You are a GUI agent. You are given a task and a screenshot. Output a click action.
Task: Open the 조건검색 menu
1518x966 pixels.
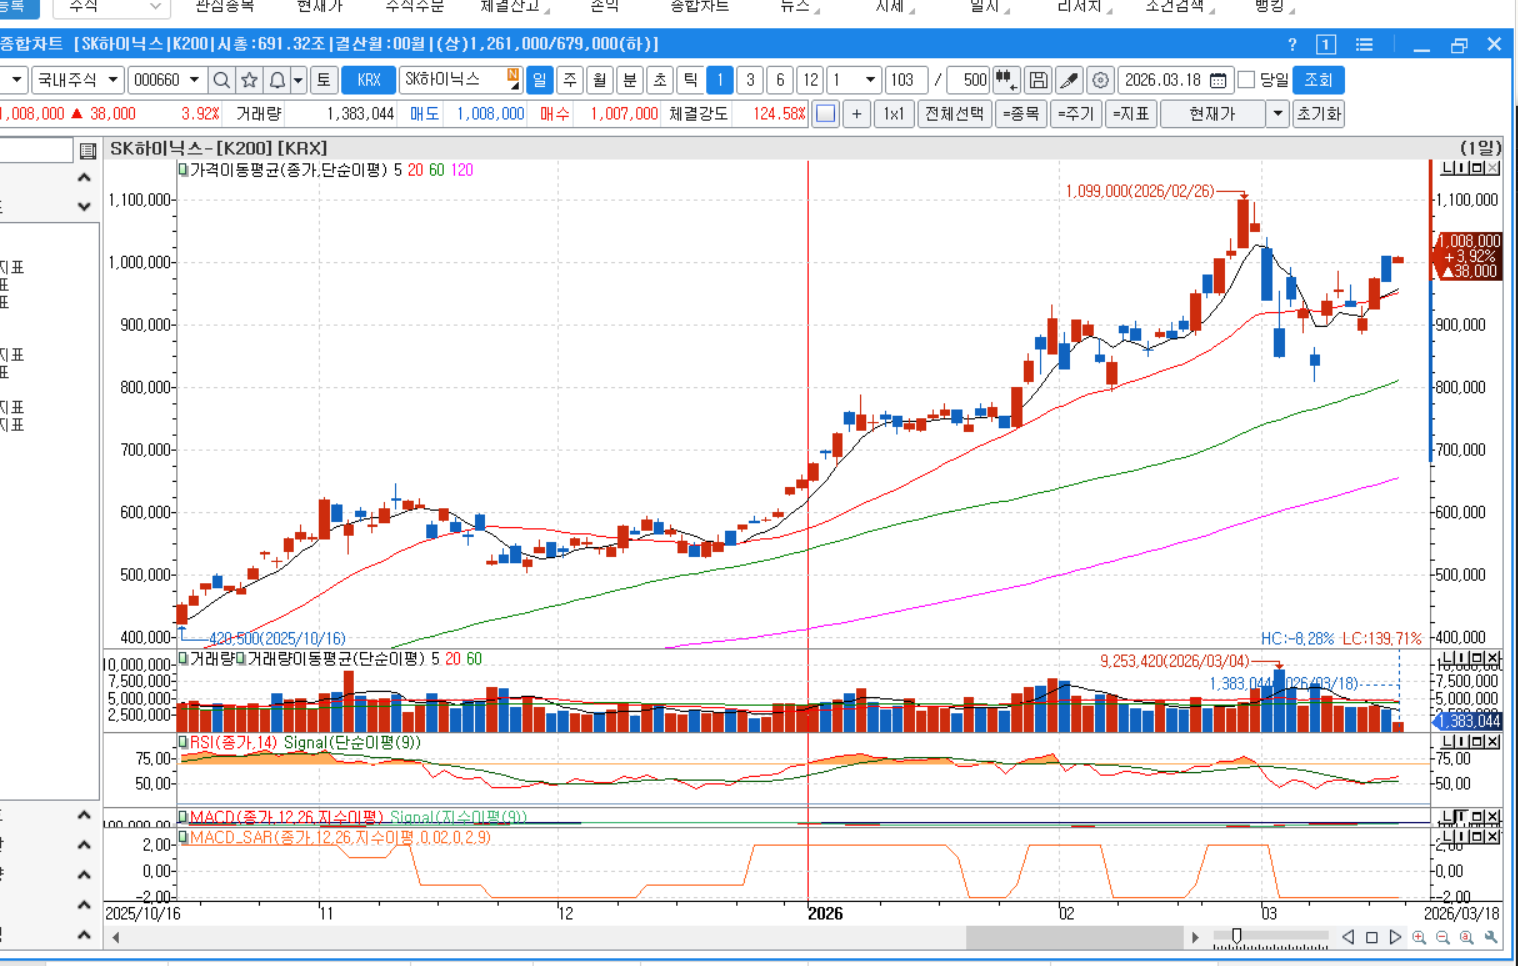1176,6
